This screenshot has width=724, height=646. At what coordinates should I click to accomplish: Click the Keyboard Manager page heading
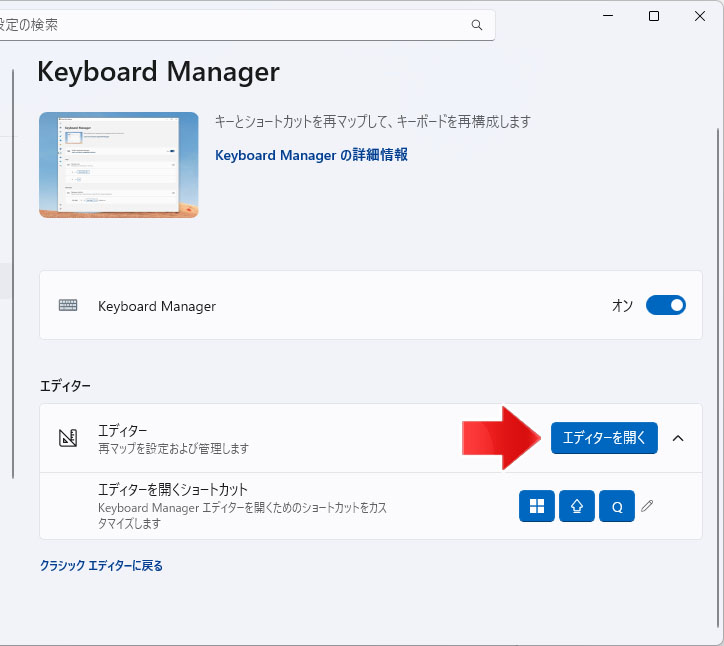click(158, 72)
